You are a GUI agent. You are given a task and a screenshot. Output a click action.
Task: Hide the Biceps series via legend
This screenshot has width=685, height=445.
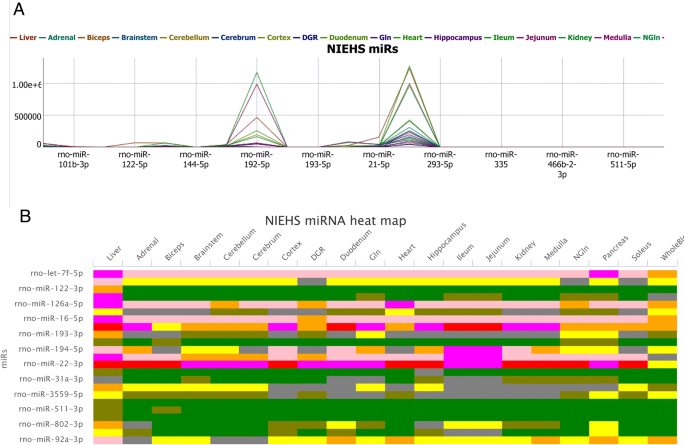tap(94, 38)
